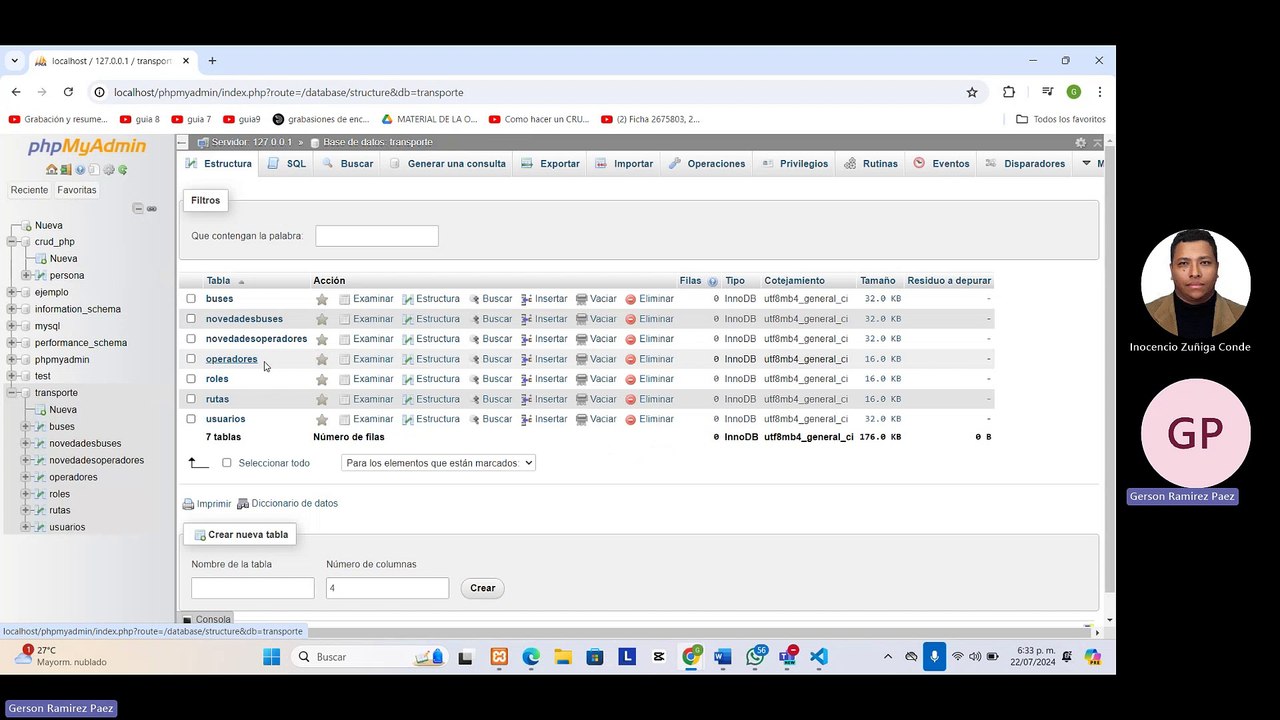The height and width of the screenshot is (720, 1280).
Task: Open the Operaciones tab
Action: point(707,164)
